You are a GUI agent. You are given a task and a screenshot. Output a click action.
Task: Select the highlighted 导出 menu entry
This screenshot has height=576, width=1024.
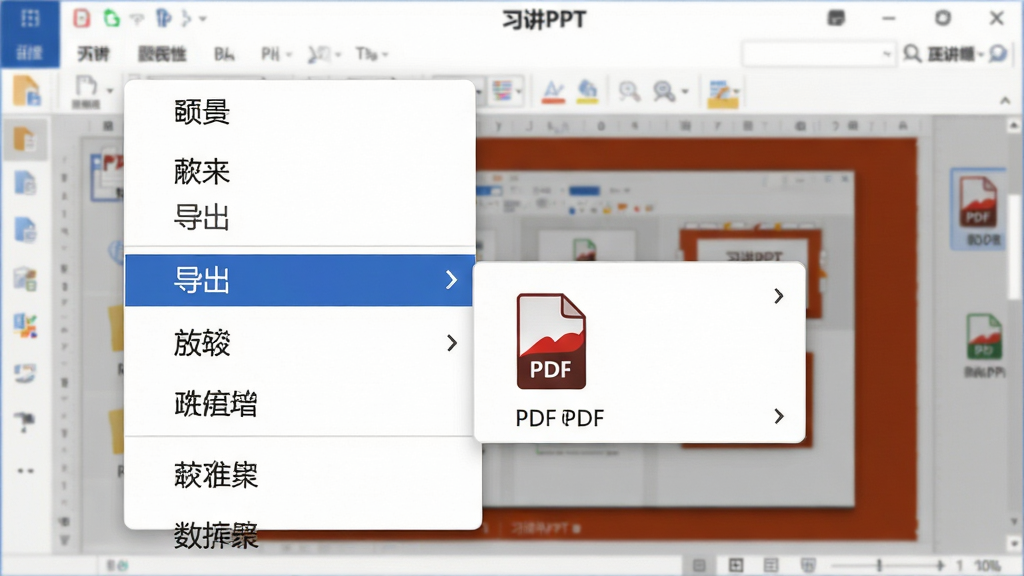point(299,280)
